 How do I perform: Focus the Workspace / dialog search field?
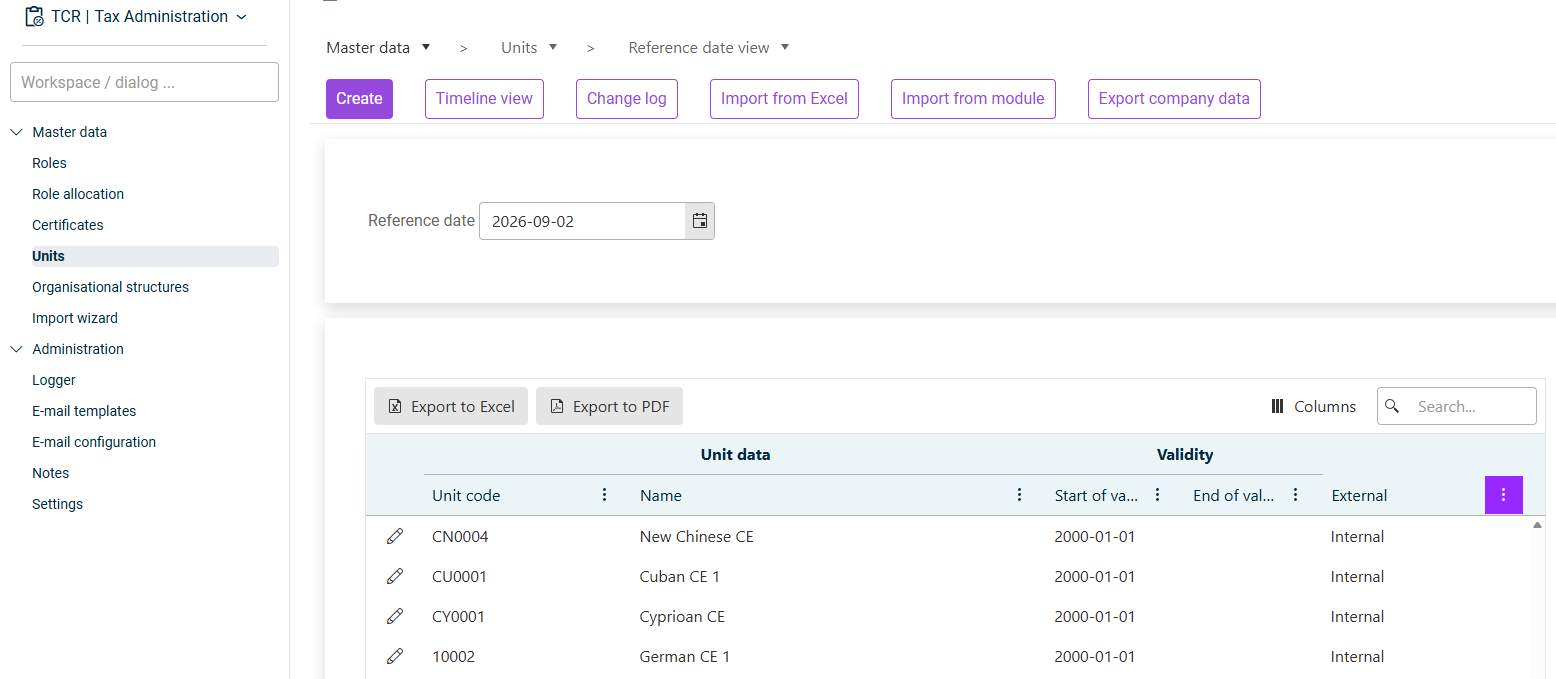click(x=144, y=82)
